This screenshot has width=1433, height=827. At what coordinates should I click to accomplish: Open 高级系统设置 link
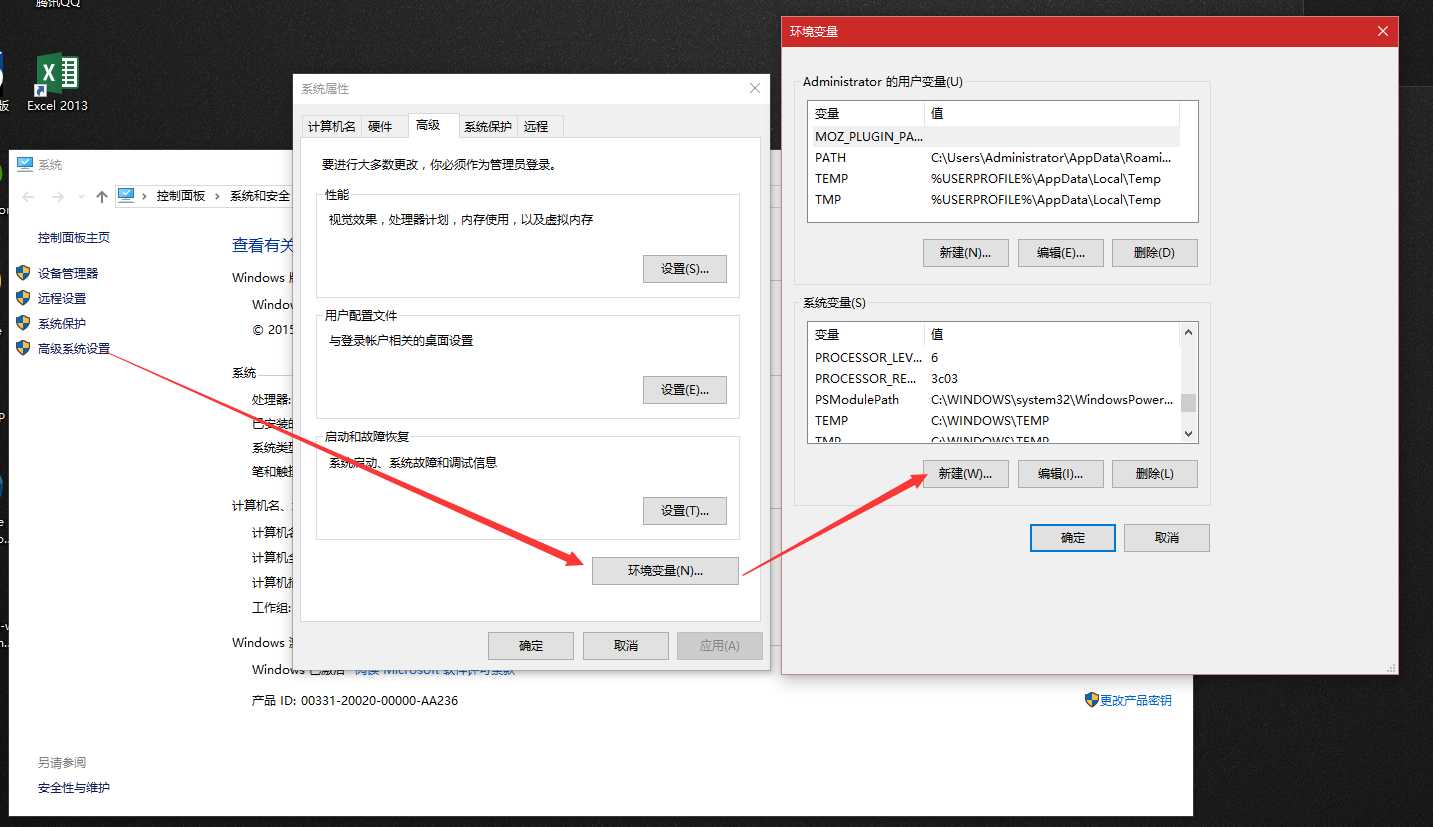[74, 348]
